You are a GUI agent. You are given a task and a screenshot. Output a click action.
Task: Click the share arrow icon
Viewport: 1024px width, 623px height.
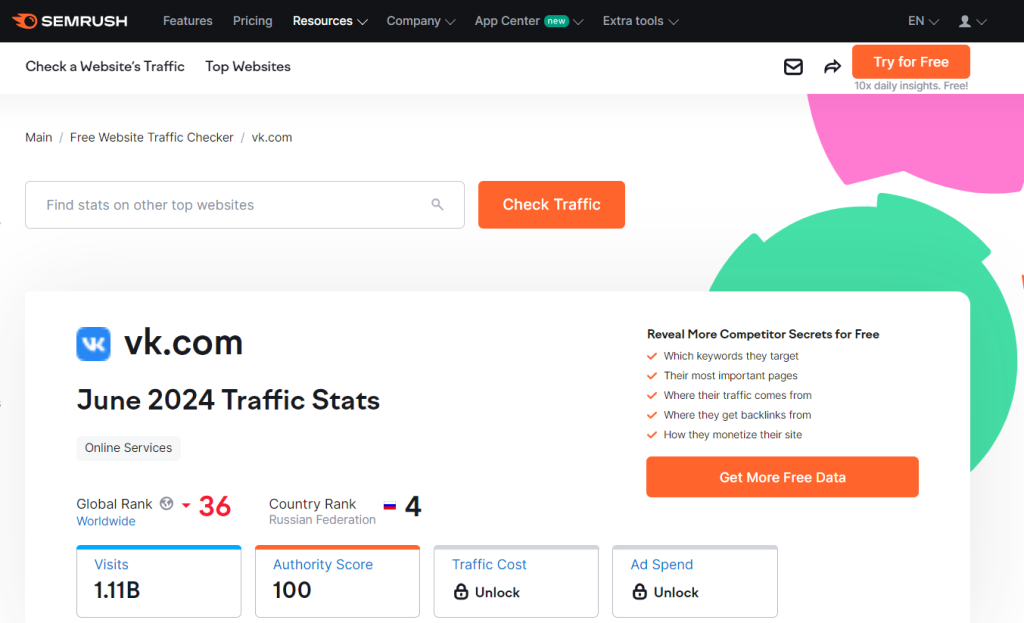(832, 67)
